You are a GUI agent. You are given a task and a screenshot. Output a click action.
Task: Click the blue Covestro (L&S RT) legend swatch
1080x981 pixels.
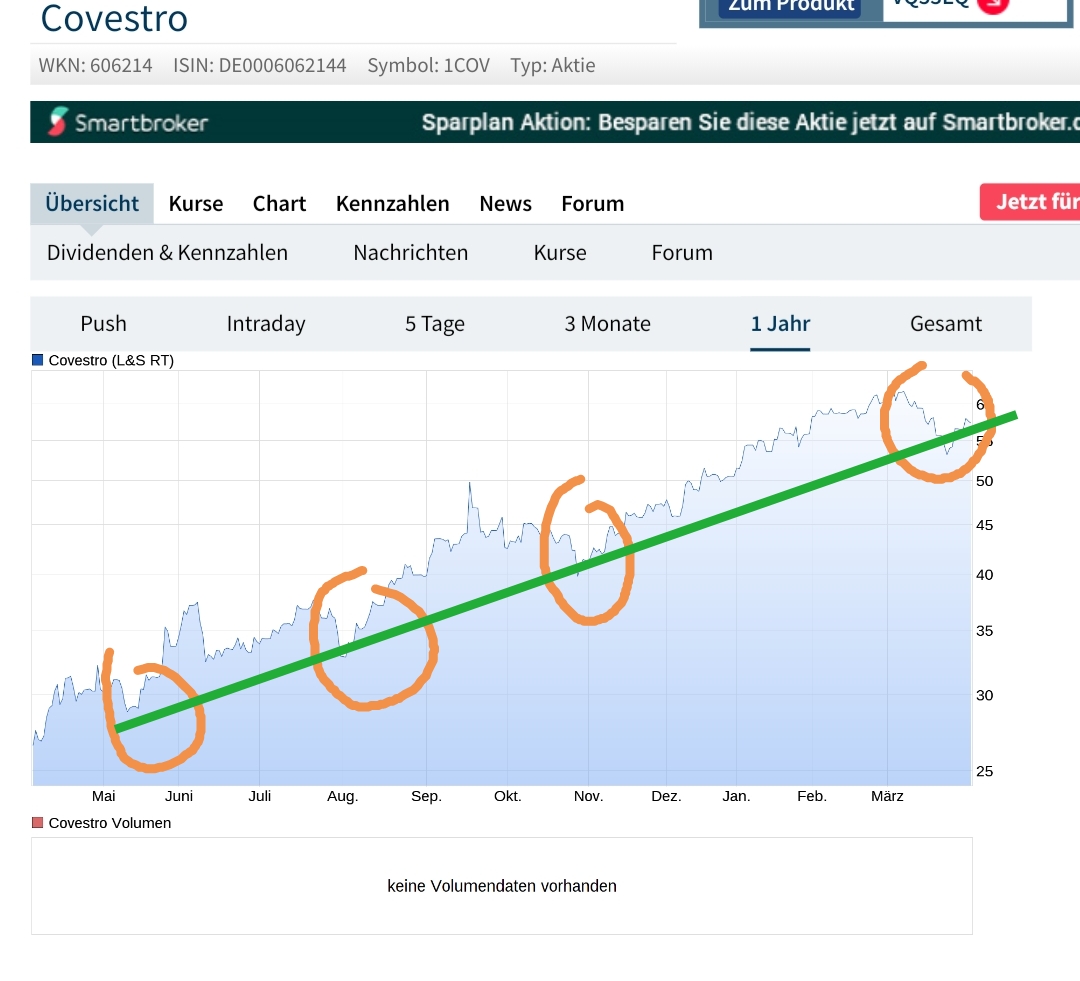38,360
